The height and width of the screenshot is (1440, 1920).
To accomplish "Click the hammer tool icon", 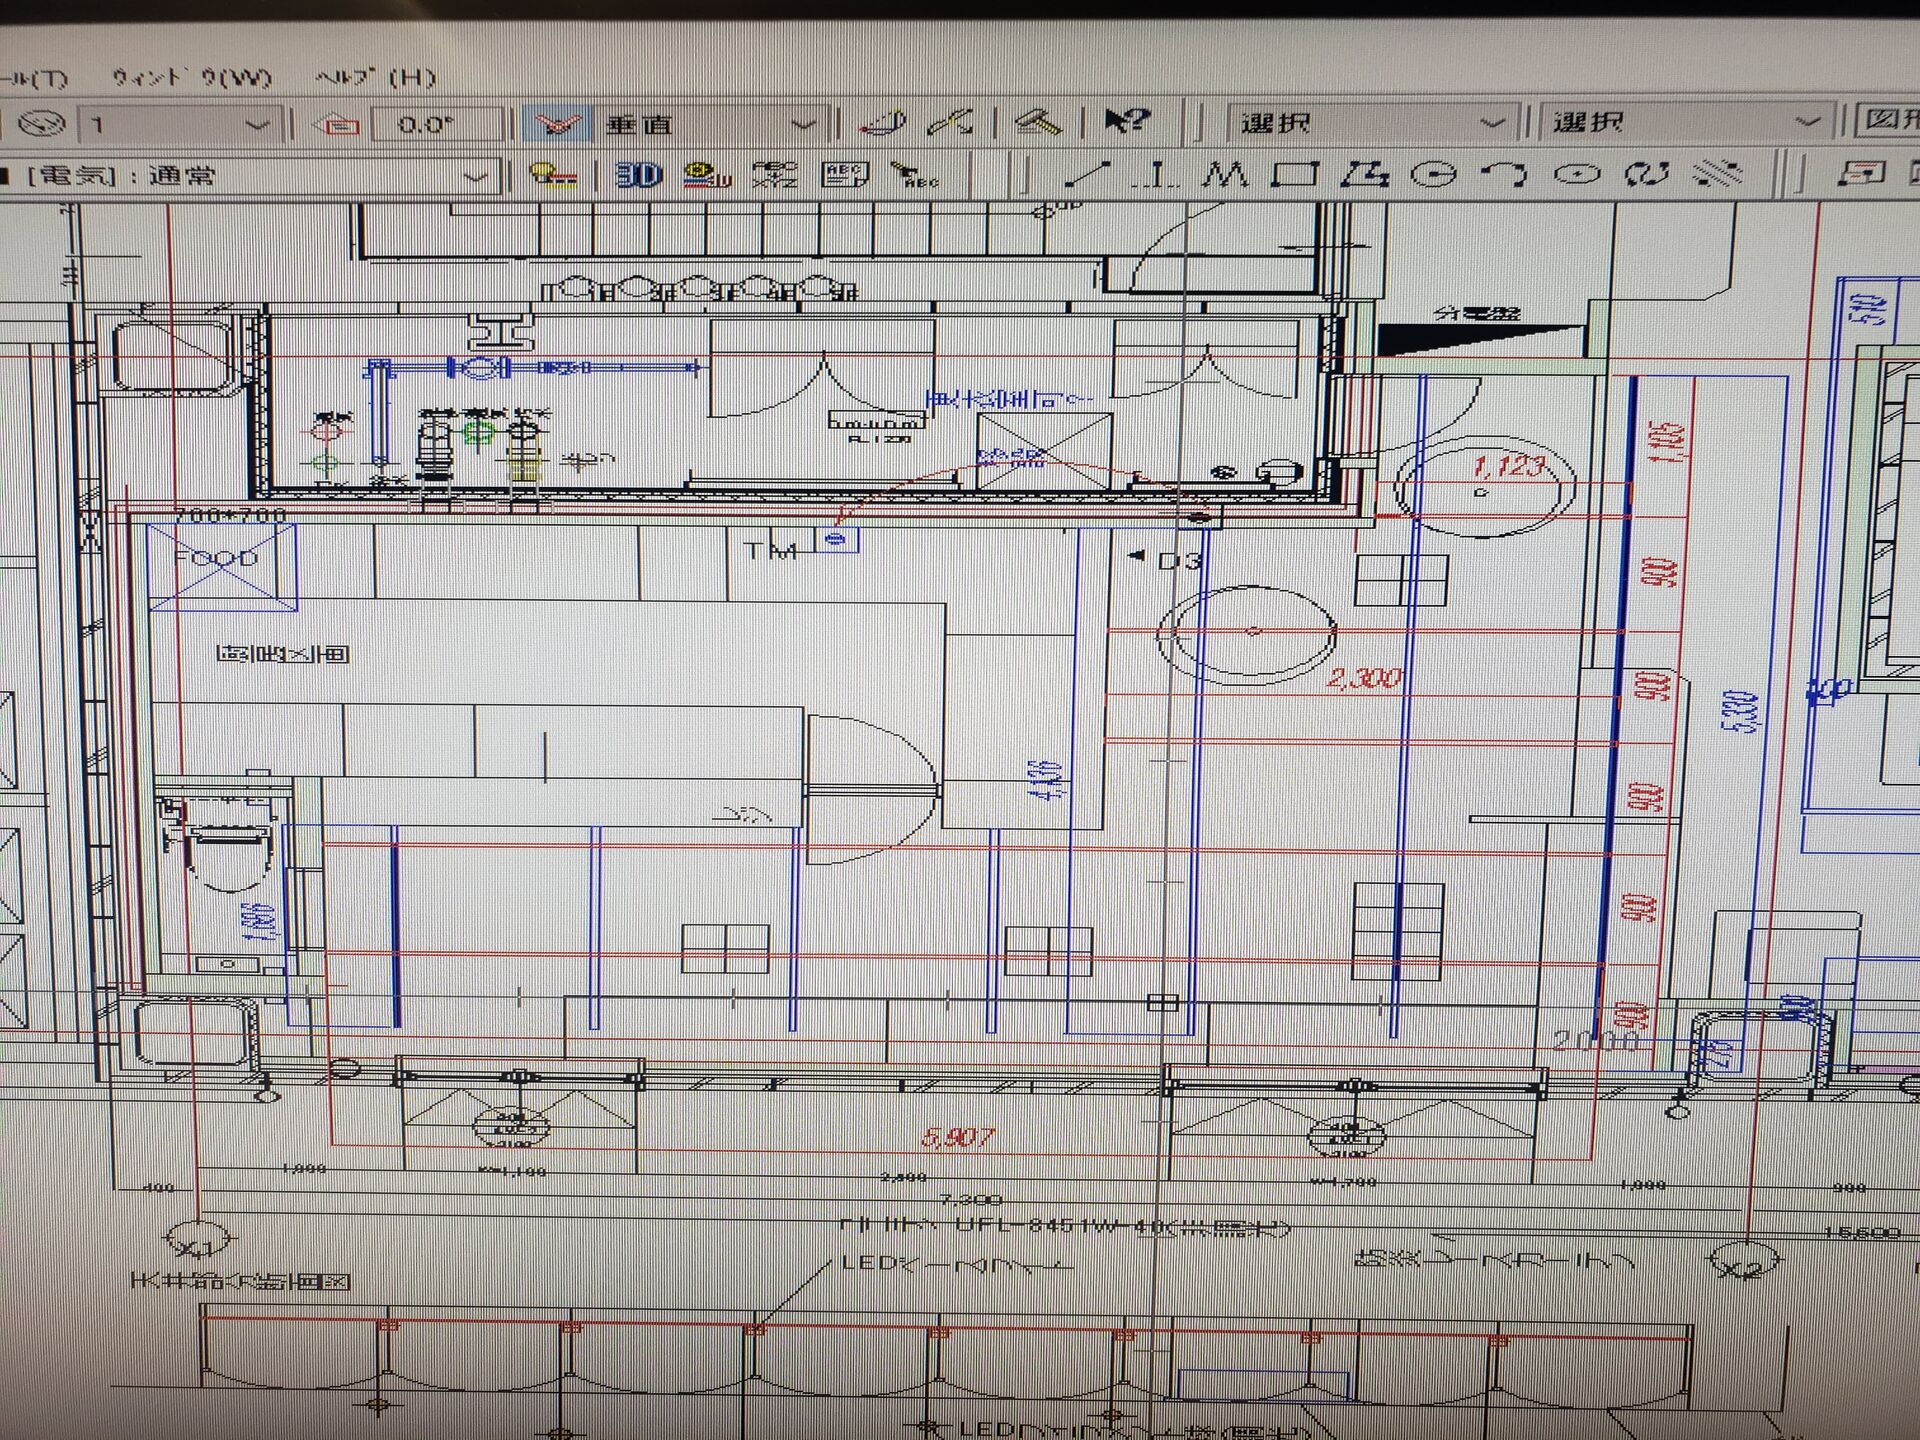I will (x=1039, y=122).
